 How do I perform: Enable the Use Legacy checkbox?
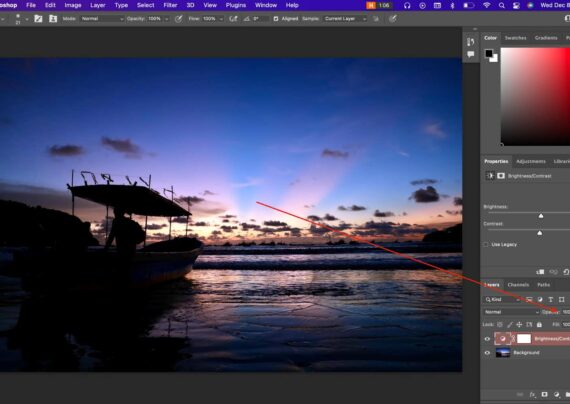(486, 244)
